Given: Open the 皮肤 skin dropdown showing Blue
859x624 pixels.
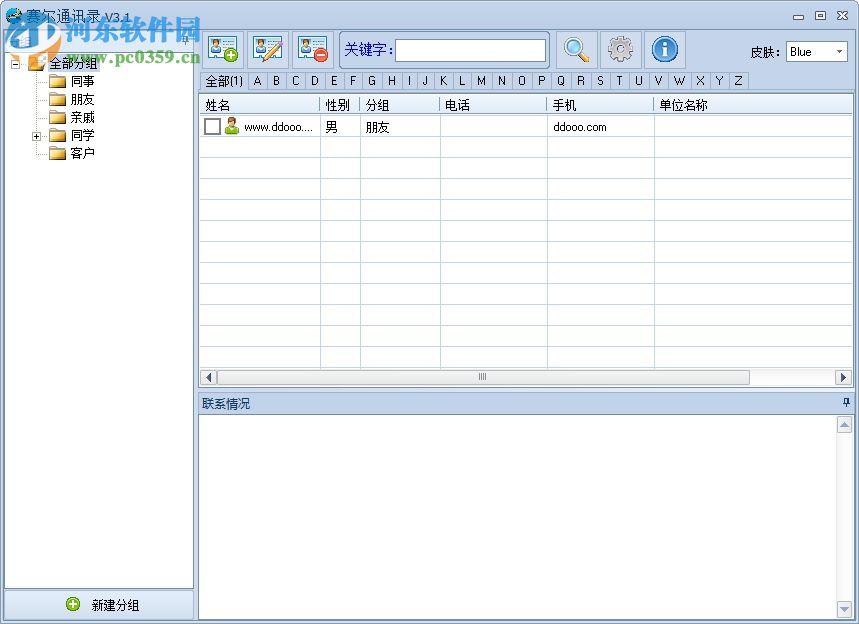Looking at the screenshot, I should [x=817, y=50].
